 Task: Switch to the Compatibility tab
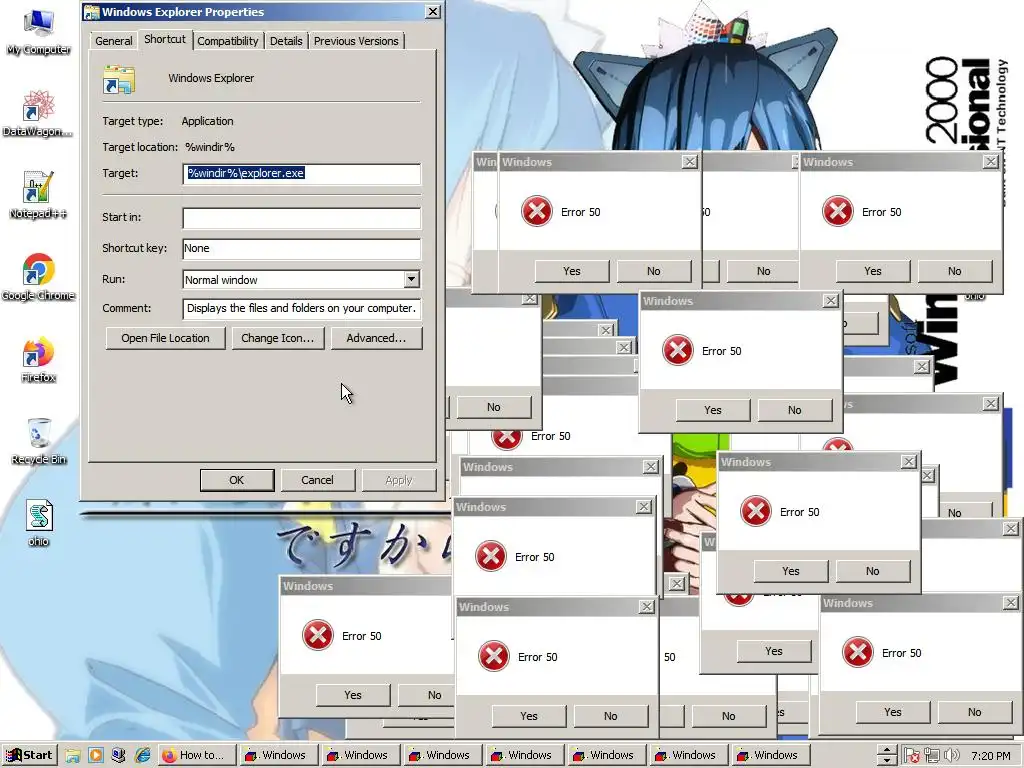(x=228, y=41)
